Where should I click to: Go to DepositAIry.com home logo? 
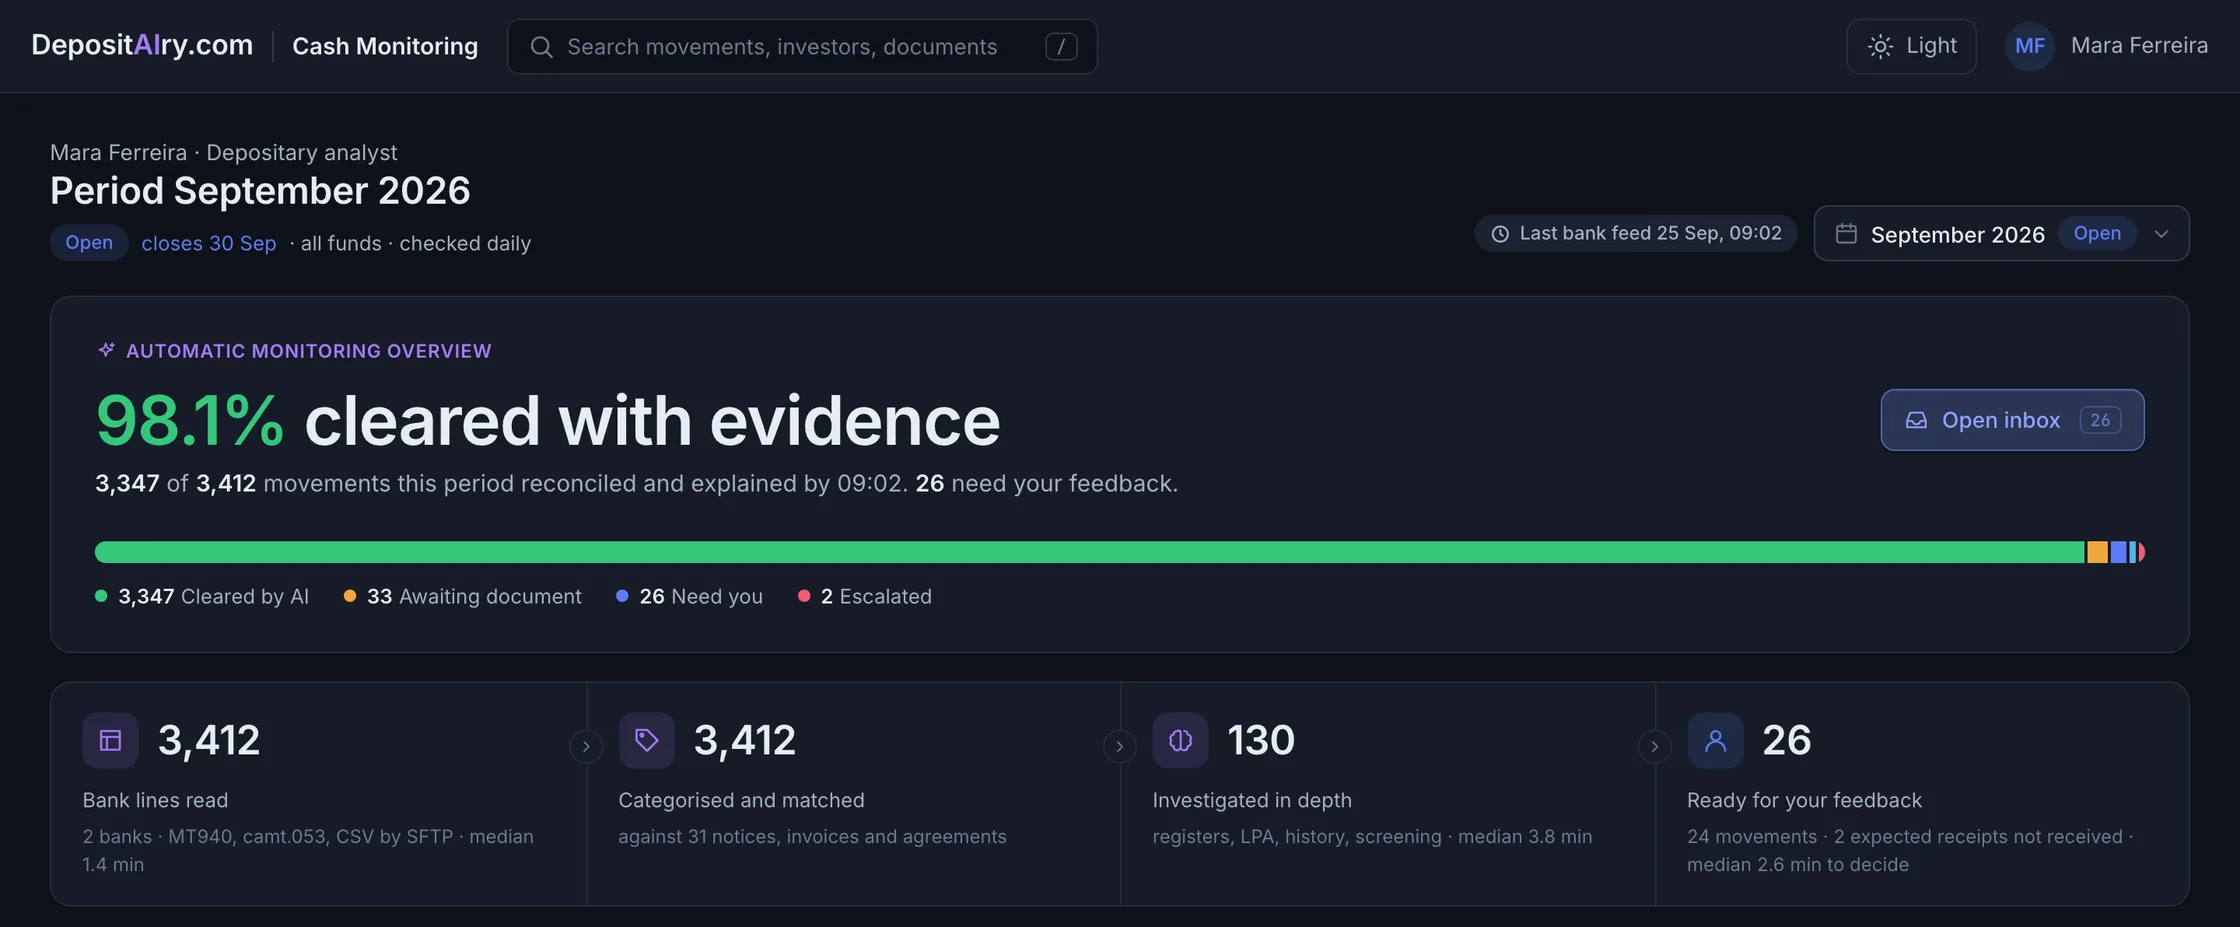pos(142,45)
